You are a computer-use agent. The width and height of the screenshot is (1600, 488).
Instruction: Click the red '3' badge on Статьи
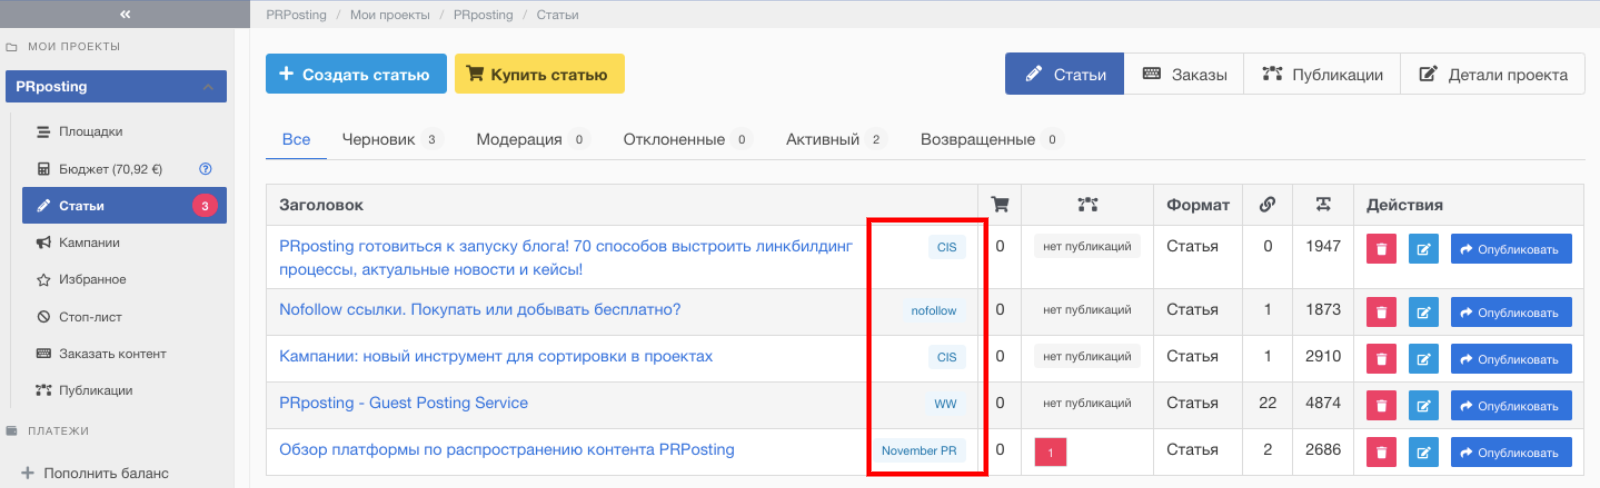(x=205, y=206)
